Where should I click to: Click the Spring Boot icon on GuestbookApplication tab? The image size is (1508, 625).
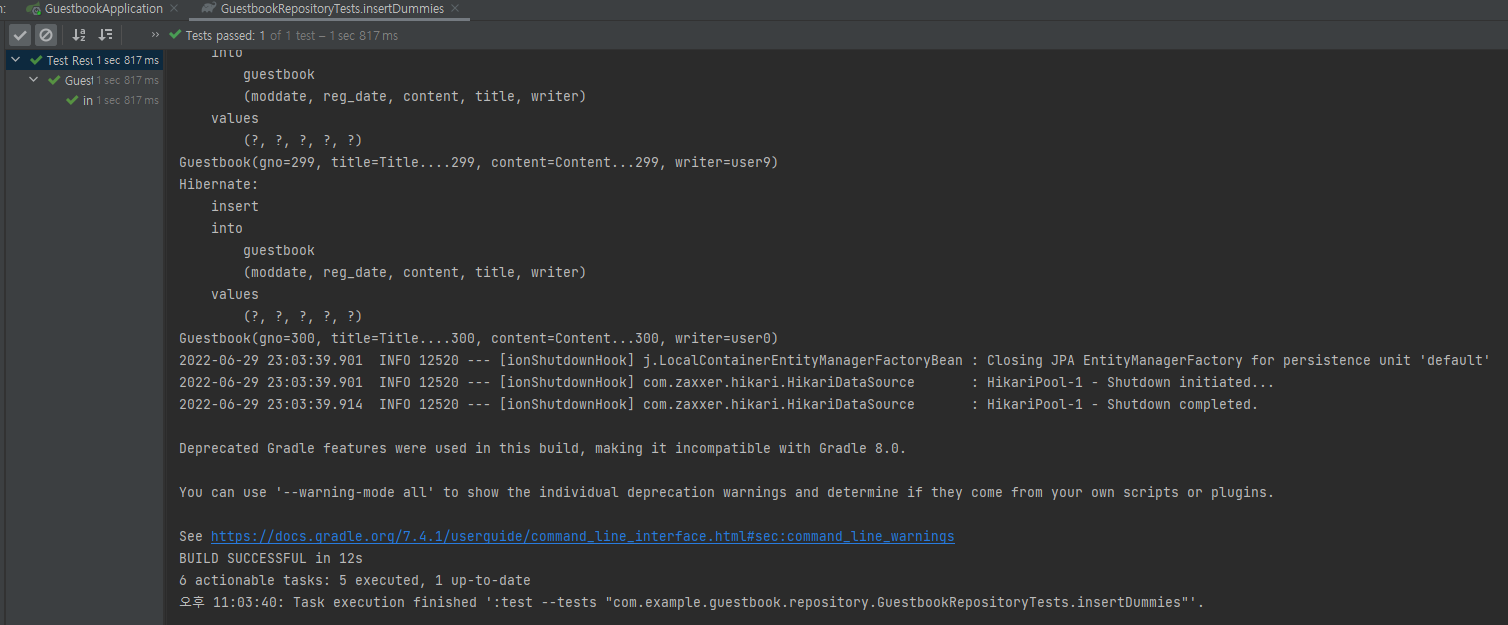click(34, 8)
